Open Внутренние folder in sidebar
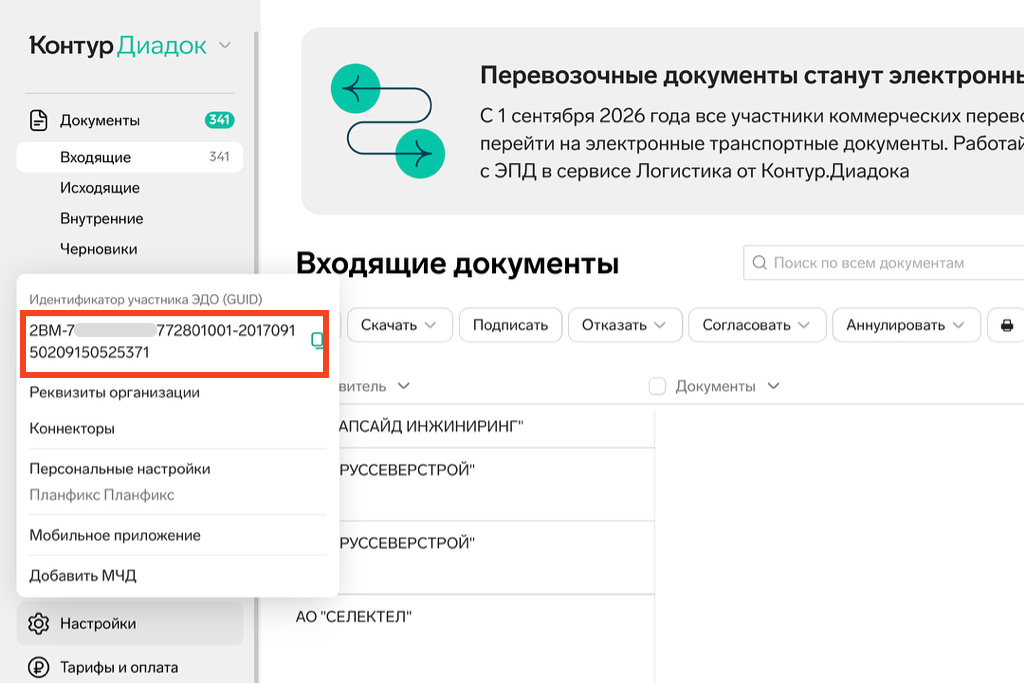Viewport: 1024px width, 683px height. (102, 219)
